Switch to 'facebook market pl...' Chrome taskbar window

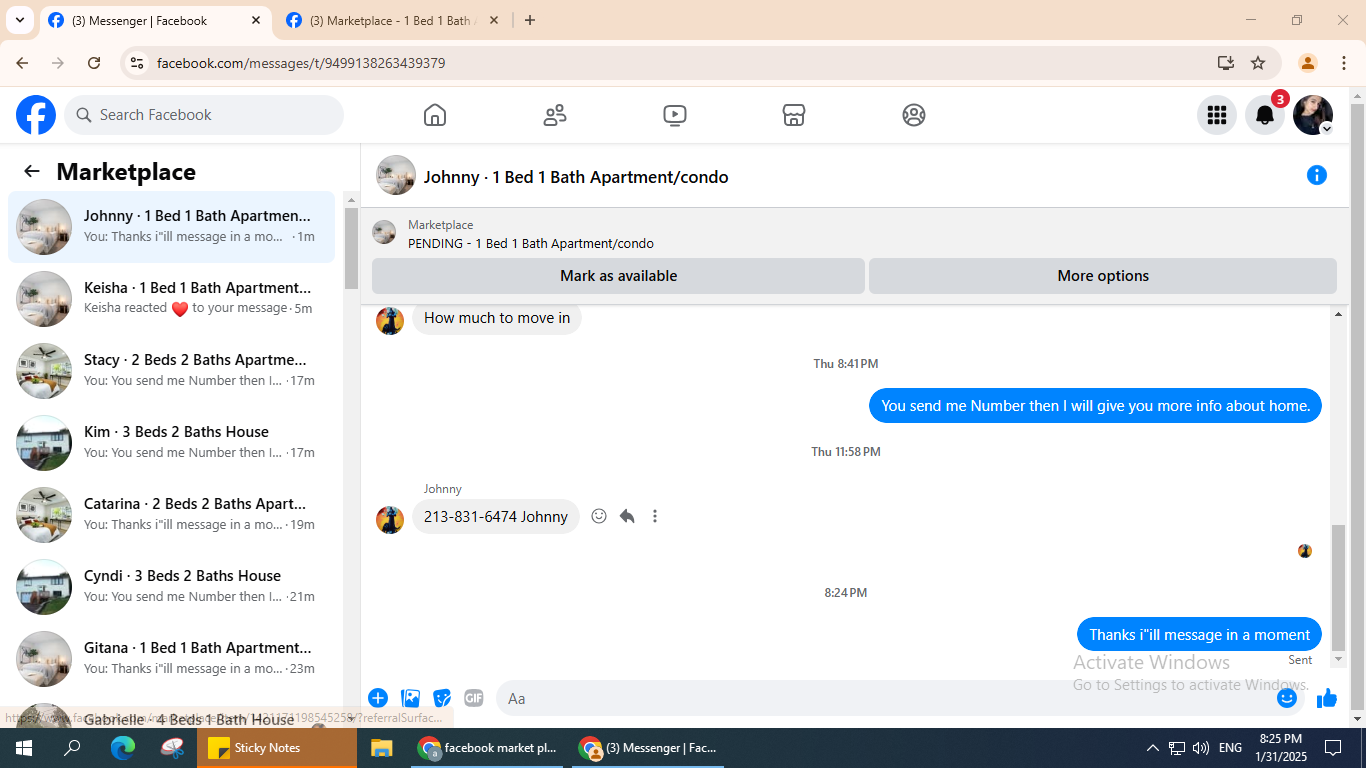click(x=489, y=748)
